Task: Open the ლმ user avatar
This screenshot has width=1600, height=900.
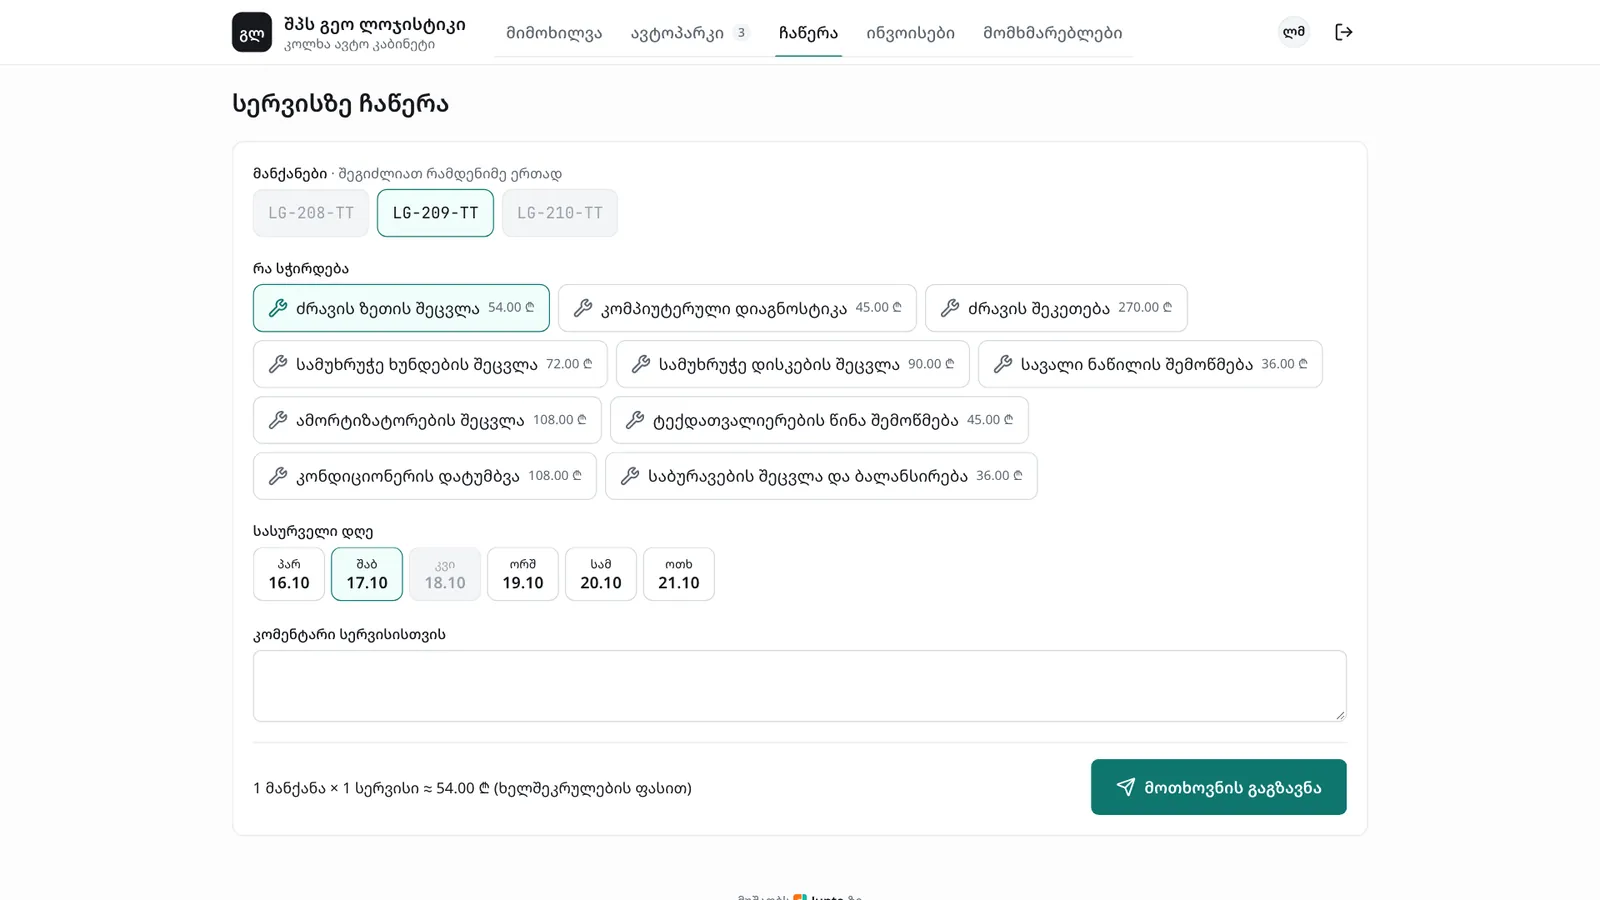Action: point(1294,32)
